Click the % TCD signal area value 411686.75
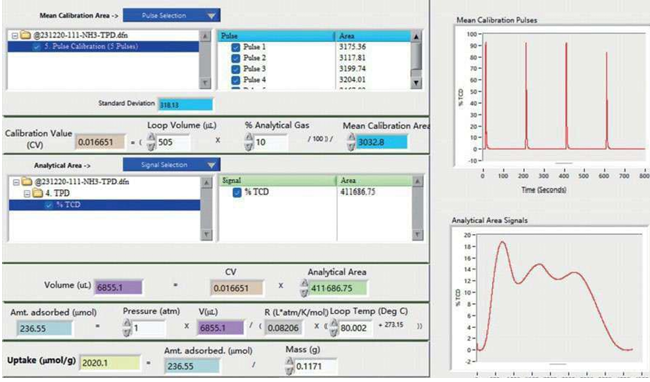The image size is (650, 382). pyautogui.click(x=358, y=192)
